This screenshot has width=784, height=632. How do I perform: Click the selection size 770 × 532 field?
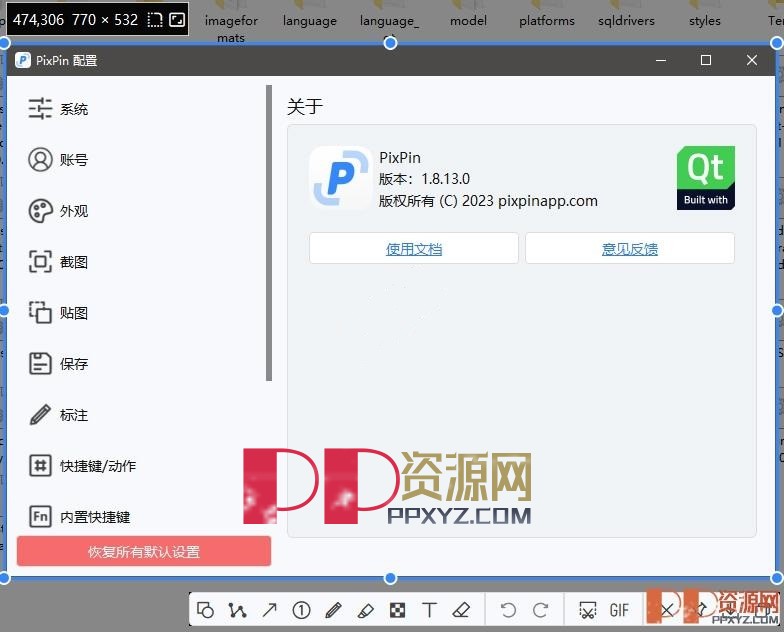point(105,20)
